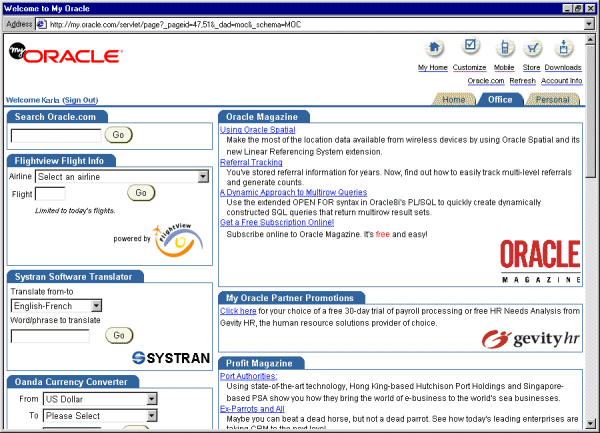Click the gevity hr logo

pos(531,339)
